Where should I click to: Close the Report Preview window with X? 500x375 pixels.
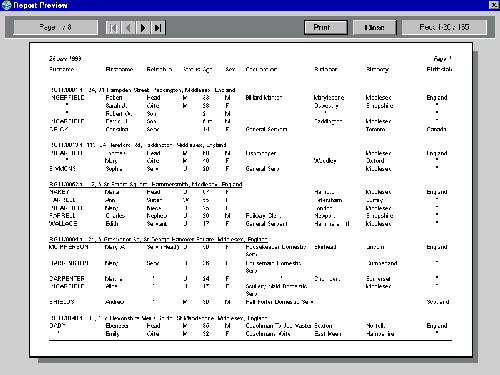[494, 5]
